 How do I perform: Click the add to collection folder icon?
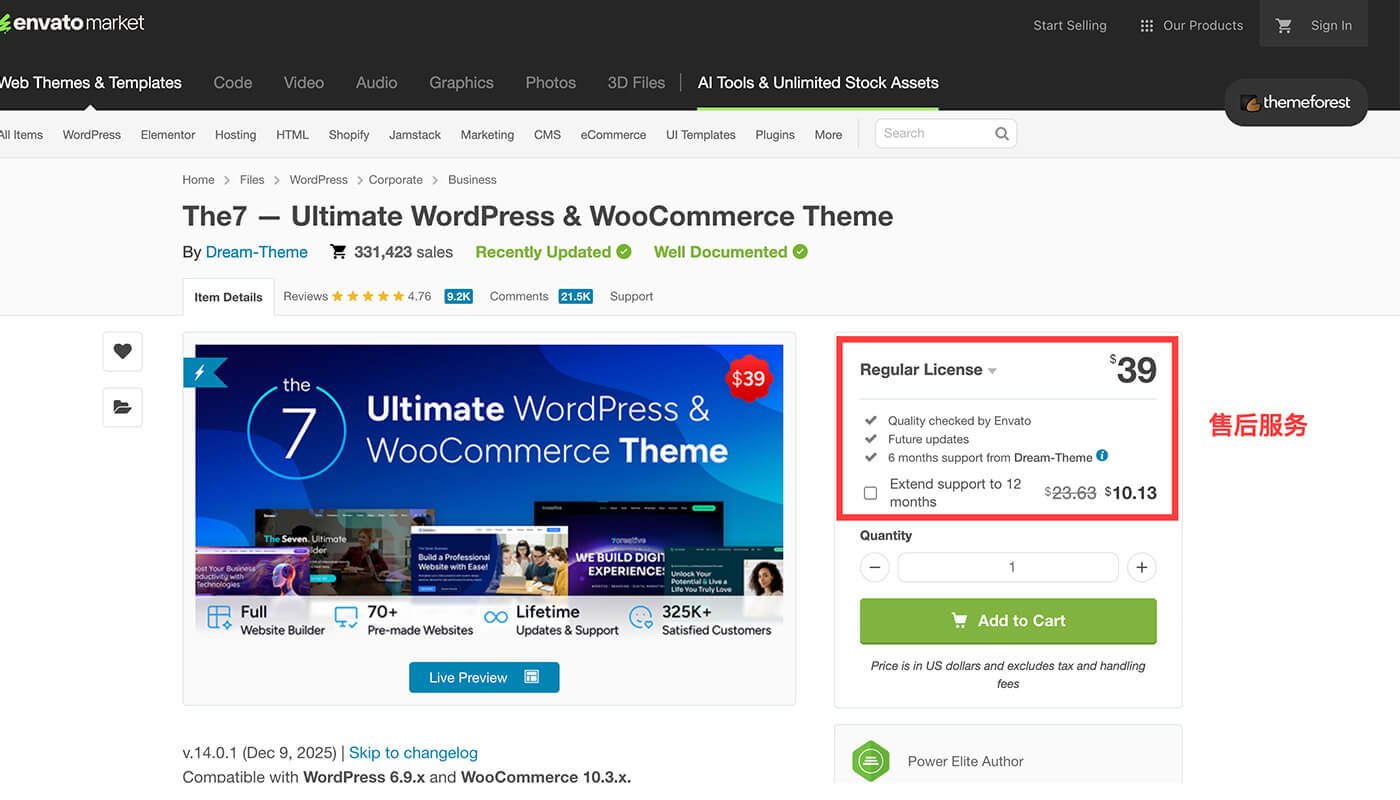[x=122, y=407]
